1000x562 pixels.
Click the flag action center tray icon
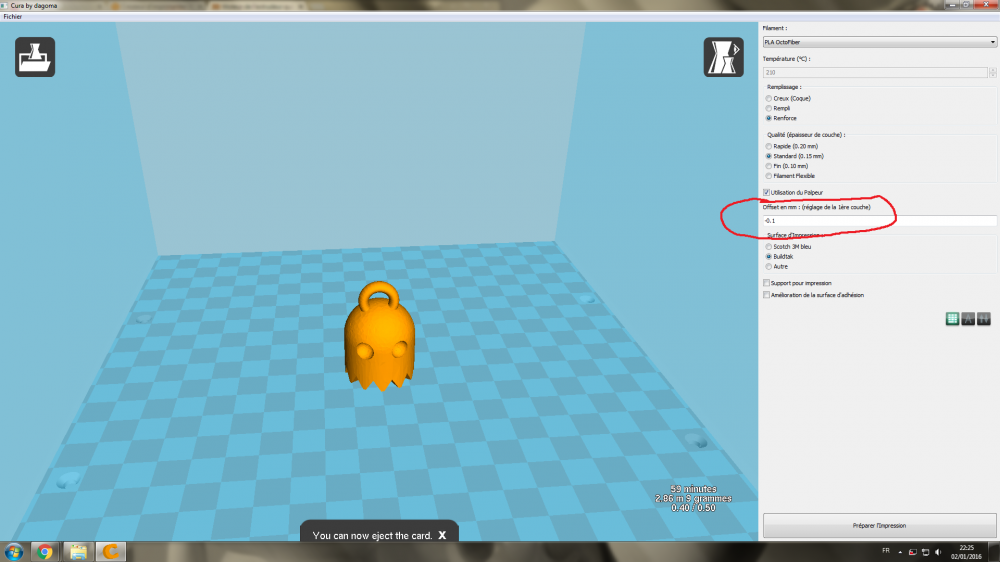coord(913,552)
